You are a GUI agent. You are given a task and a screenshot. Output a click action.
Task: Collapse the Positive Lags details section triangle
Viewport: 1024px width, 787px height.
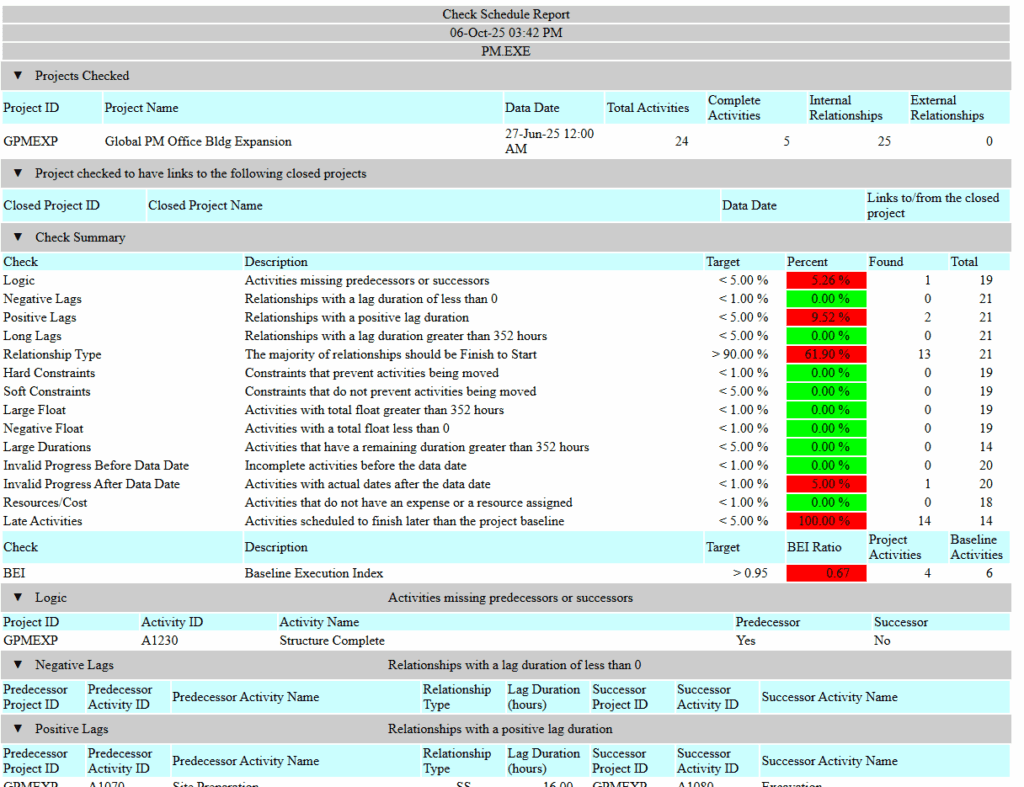pyautogui.click(x=18, y=729)
